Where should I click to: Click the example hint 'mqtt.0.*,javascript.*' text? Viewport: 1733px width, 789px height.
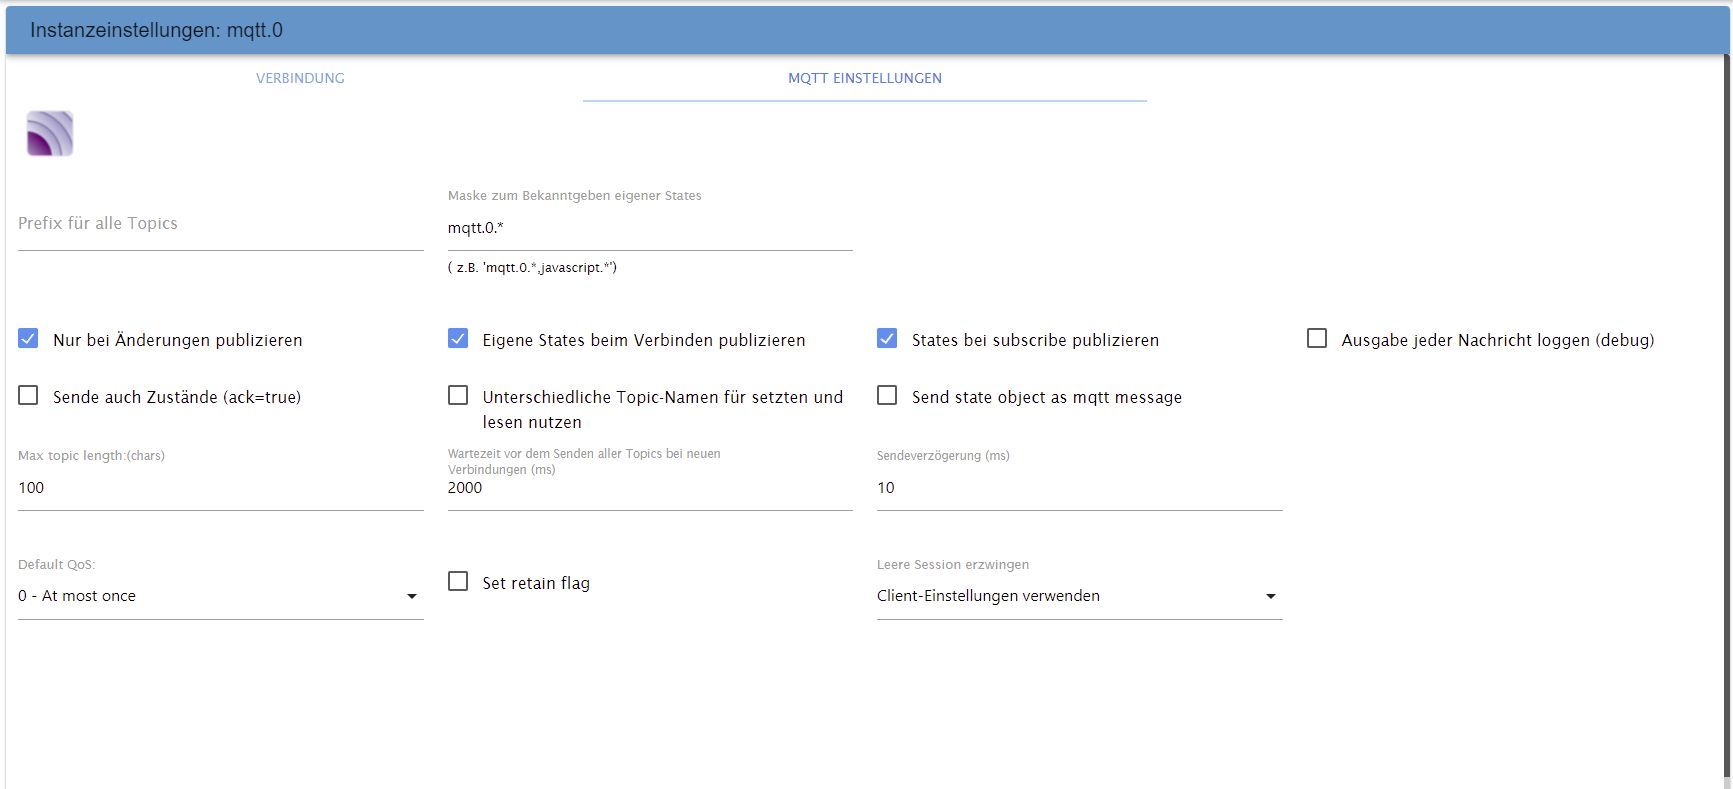tap(532, 268)
